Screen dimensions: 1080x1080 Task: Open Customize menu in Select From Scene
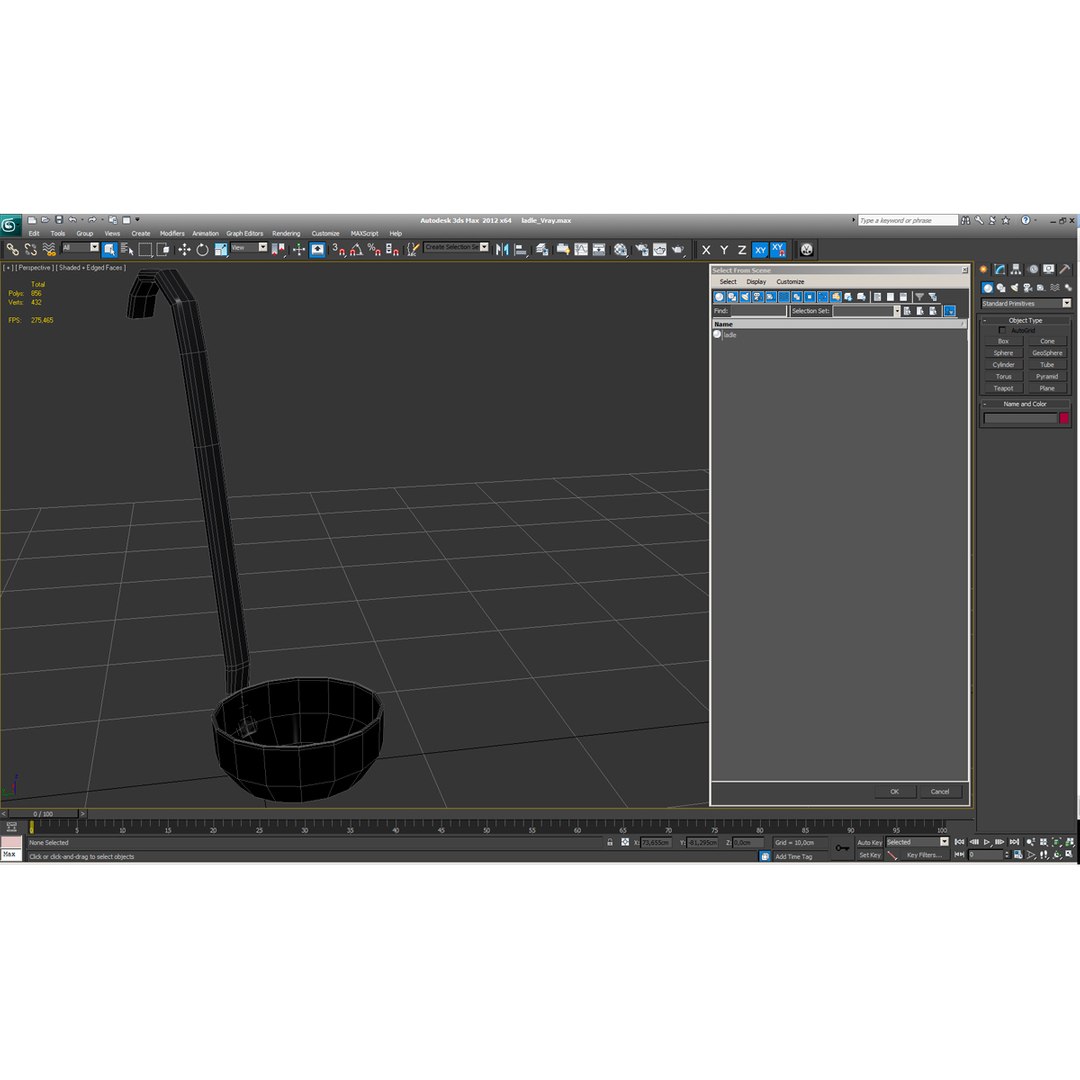(790, 282)
